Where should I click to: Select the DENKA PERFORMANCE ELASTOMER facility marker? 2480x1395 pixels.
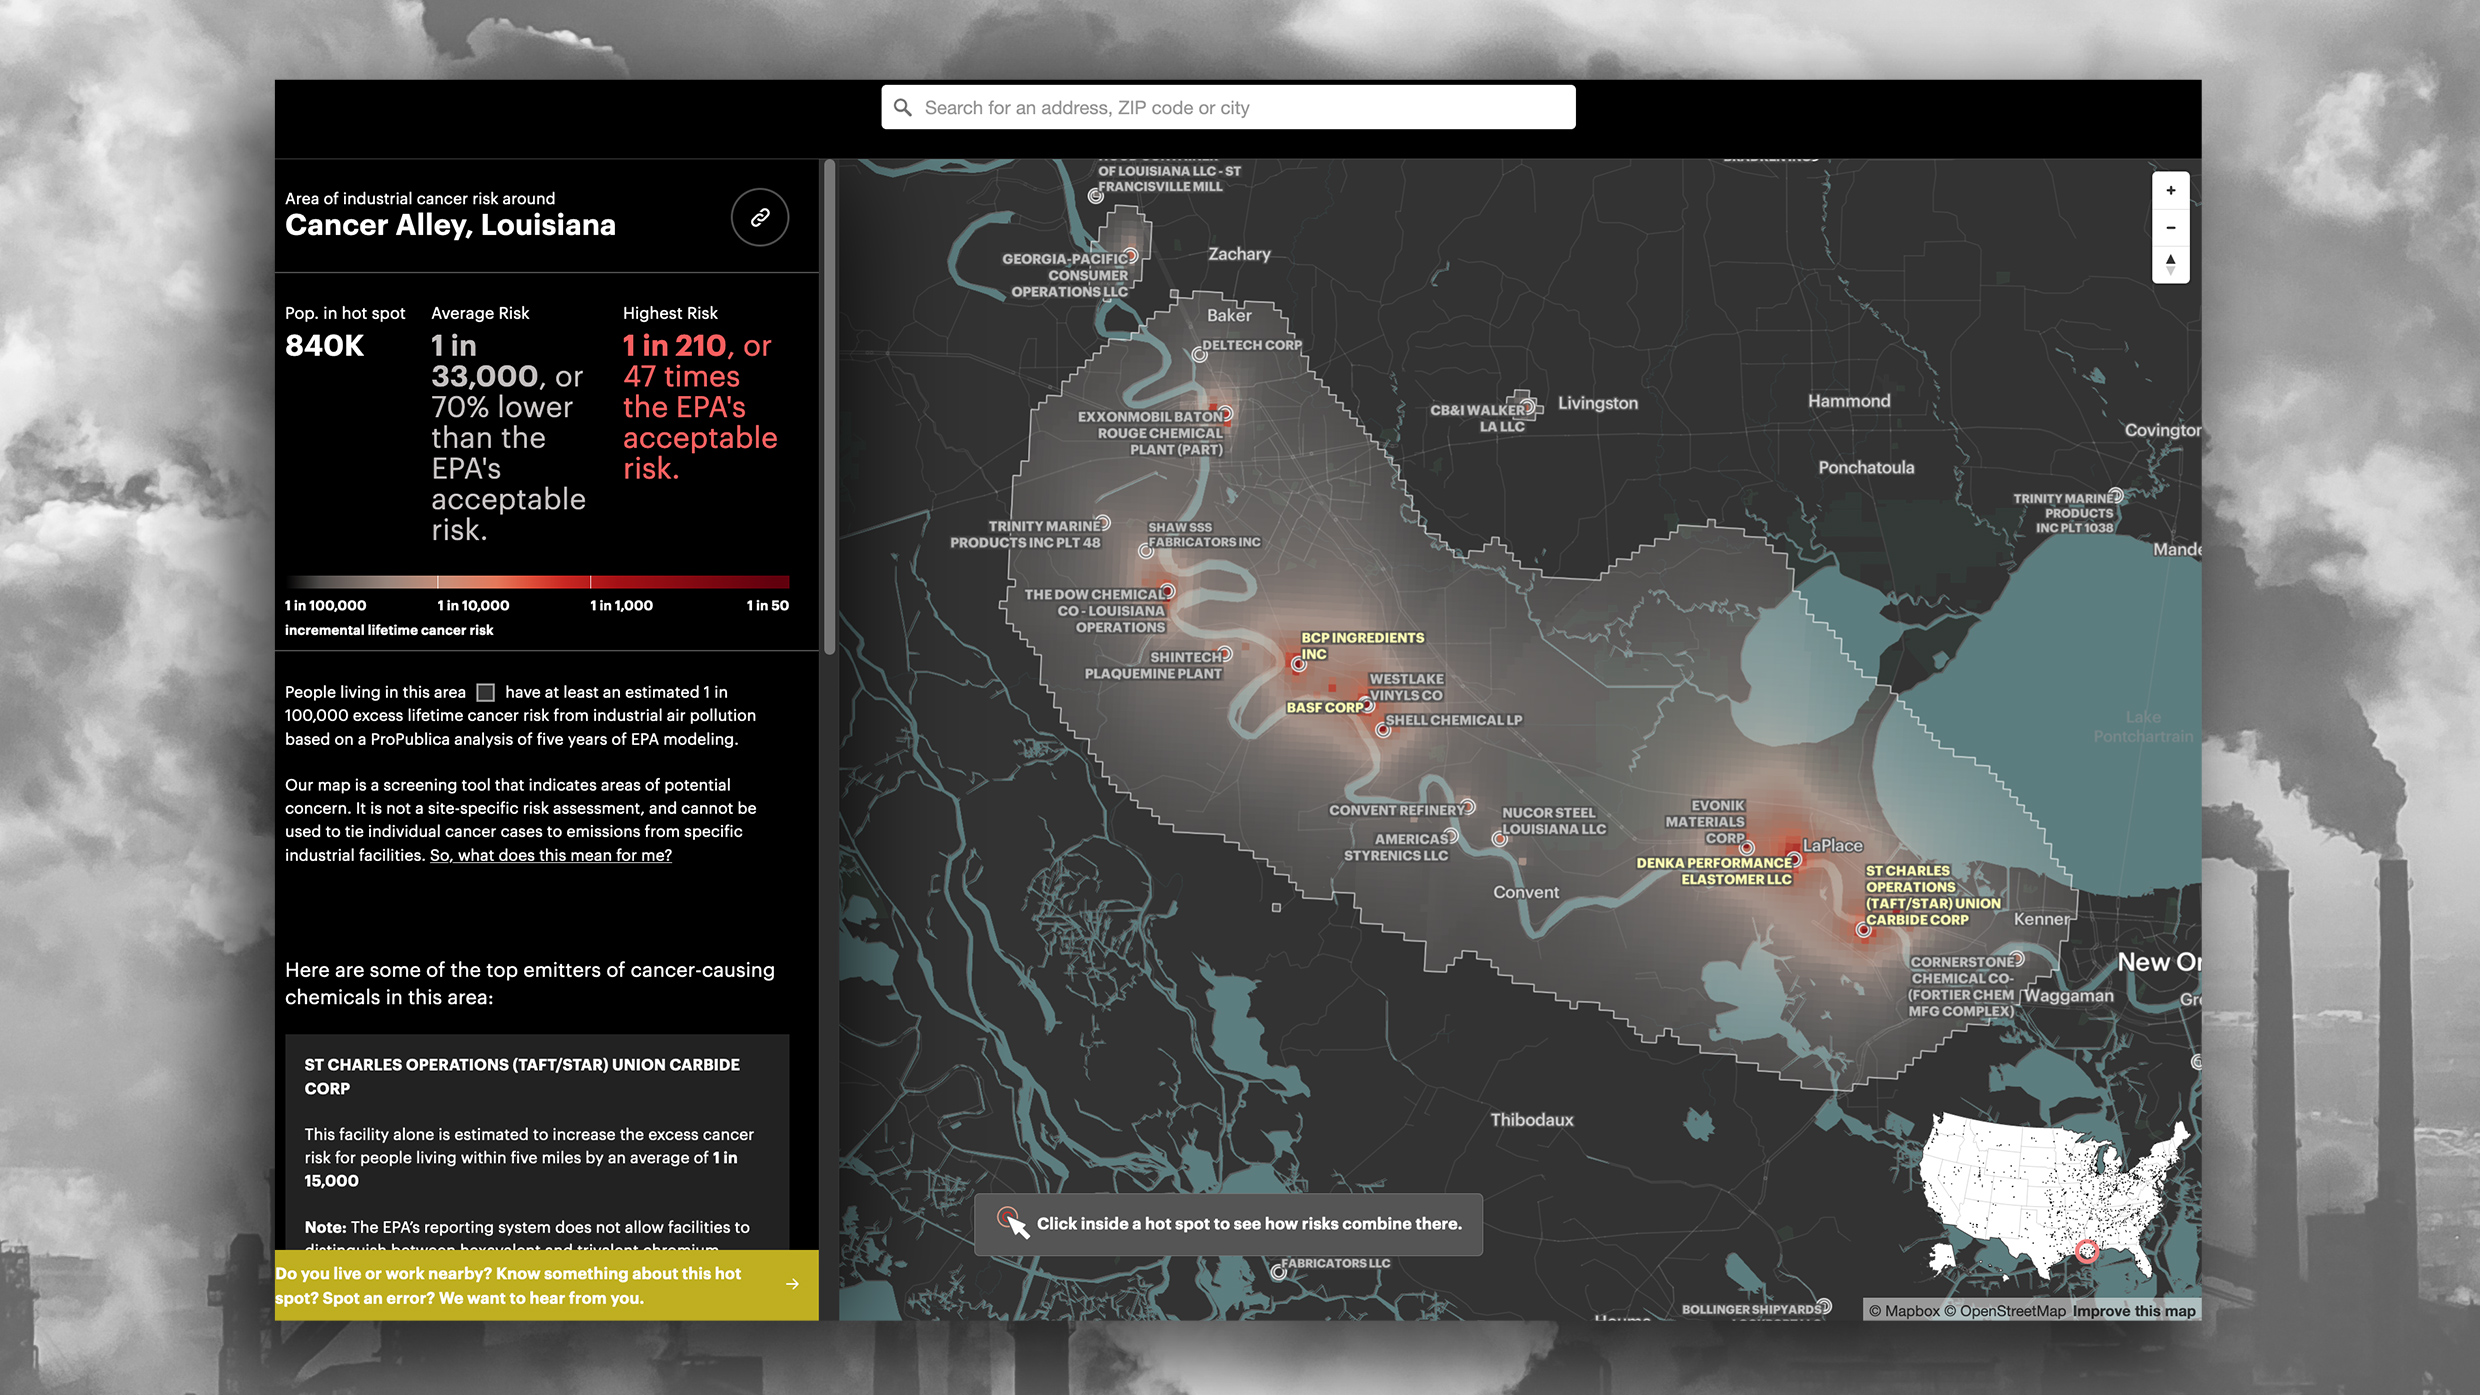click(1795, 860)
